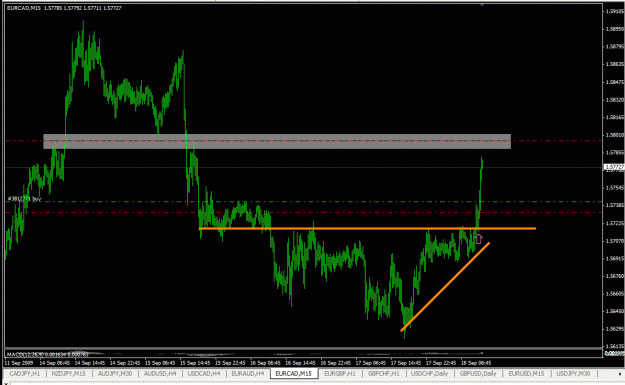The image size is (625, 385).
Task: Click the '18 Sep 06:45' time label
Action: [x=476, y=363]
